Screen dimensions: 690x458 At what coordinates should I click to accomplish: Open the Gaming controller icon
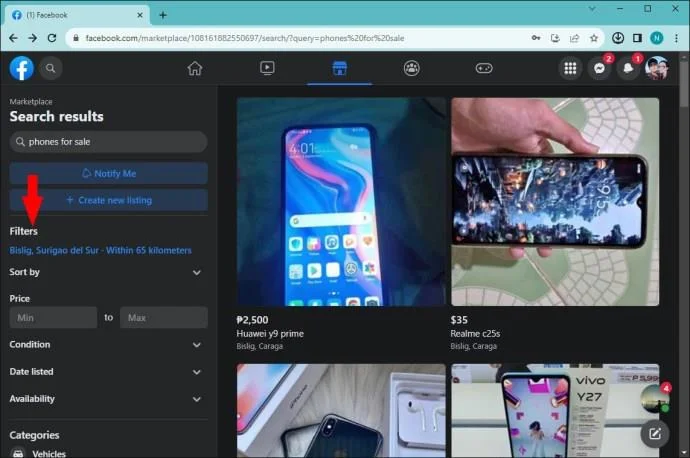click(x=484, y=68)
